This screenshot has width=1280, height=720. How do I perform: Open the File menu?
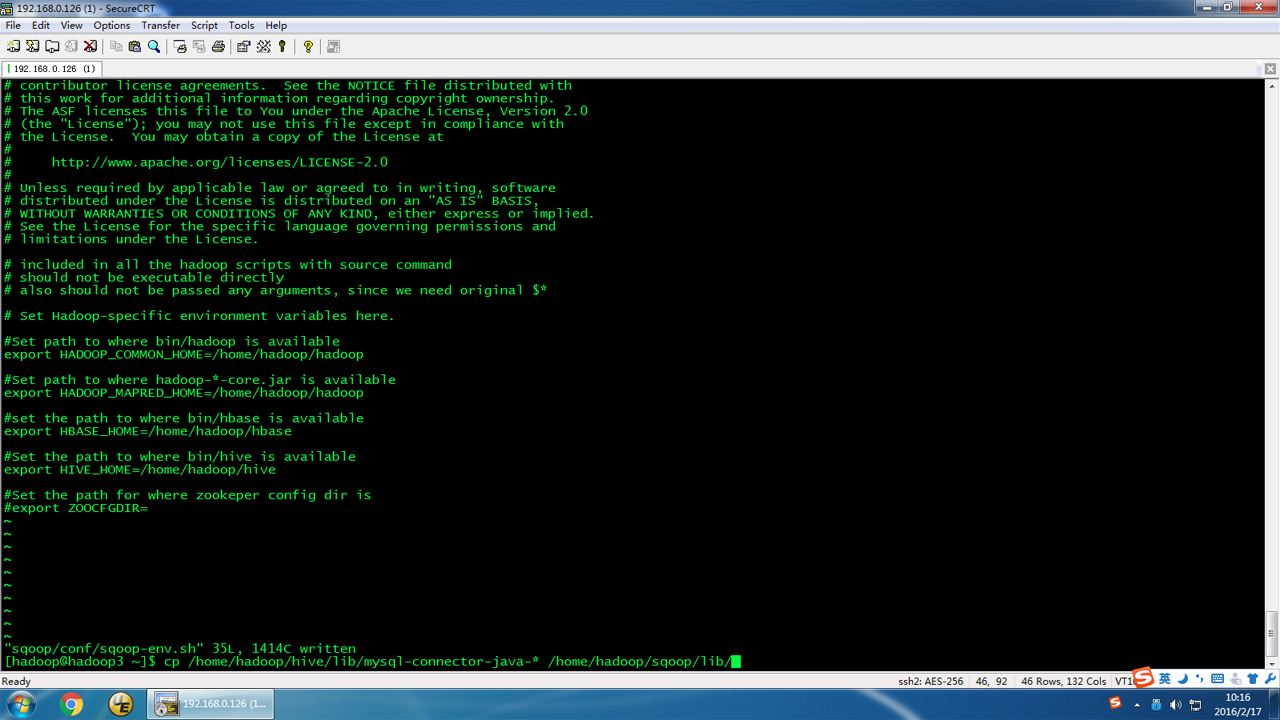pyautogui.click(x=13, y=25)
